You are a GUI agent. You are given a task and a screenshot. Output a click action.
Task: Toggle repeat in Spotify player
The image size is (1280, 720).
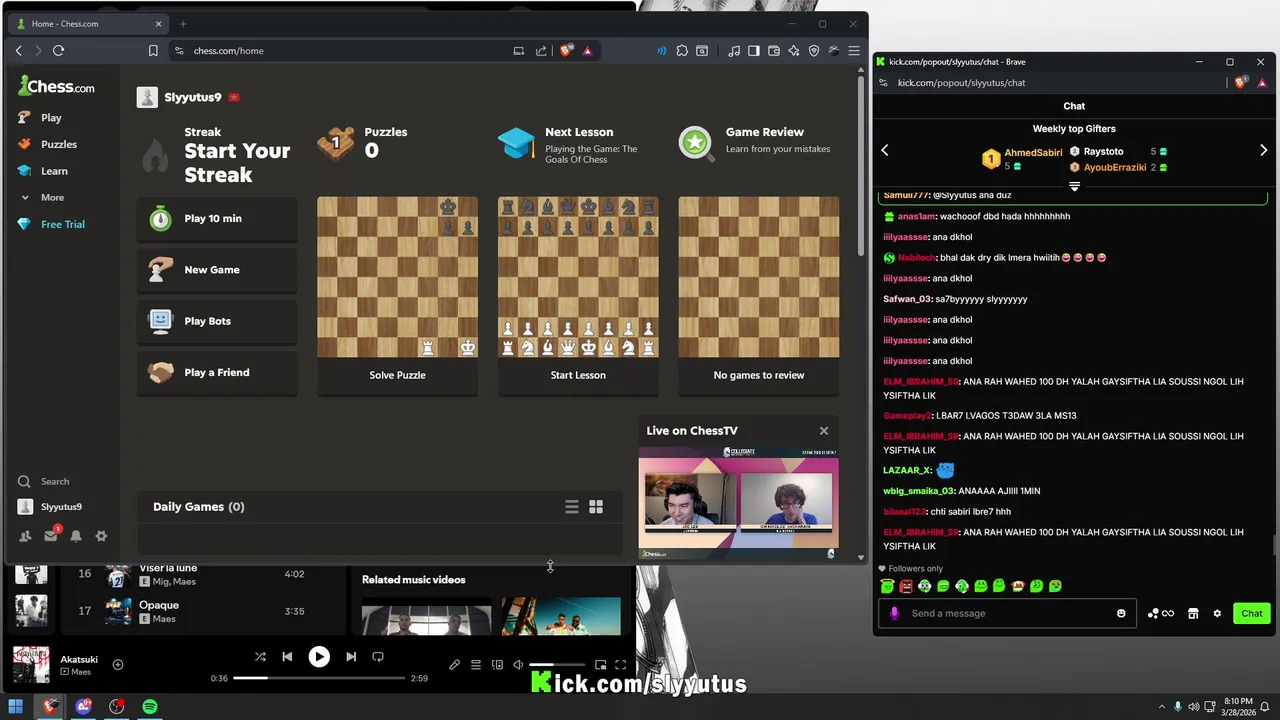(378, 657)
